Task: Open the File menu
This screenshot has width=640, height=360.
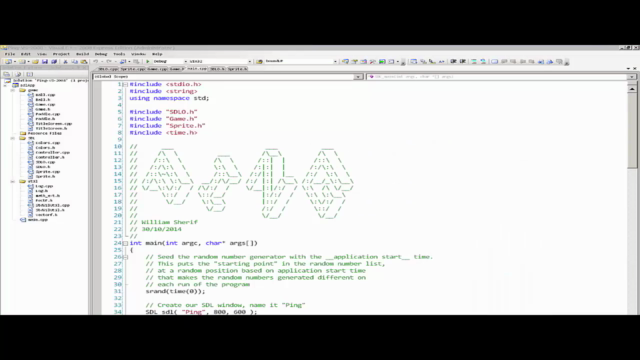Action: pos(10,54)
